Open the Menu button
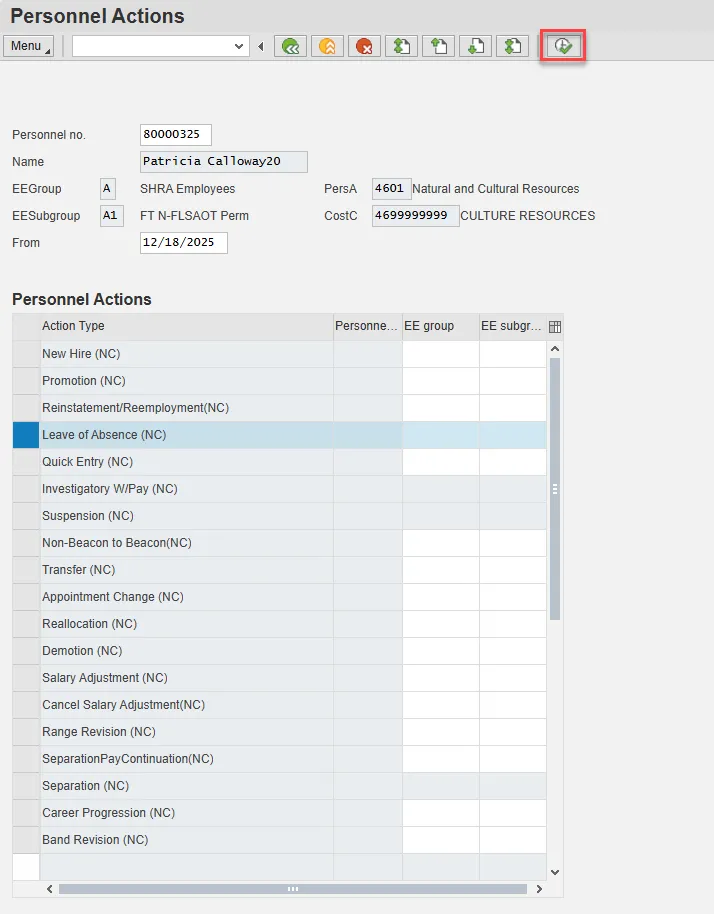 28,46
